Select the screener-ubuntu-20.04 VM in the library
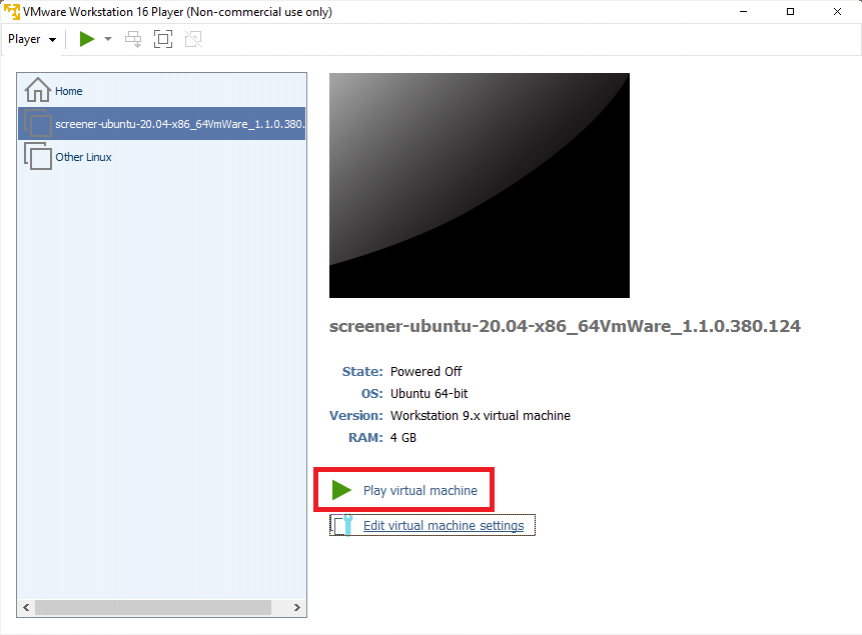Image resolution: width=862 pixels, height=635 pixels. (179, 124)
